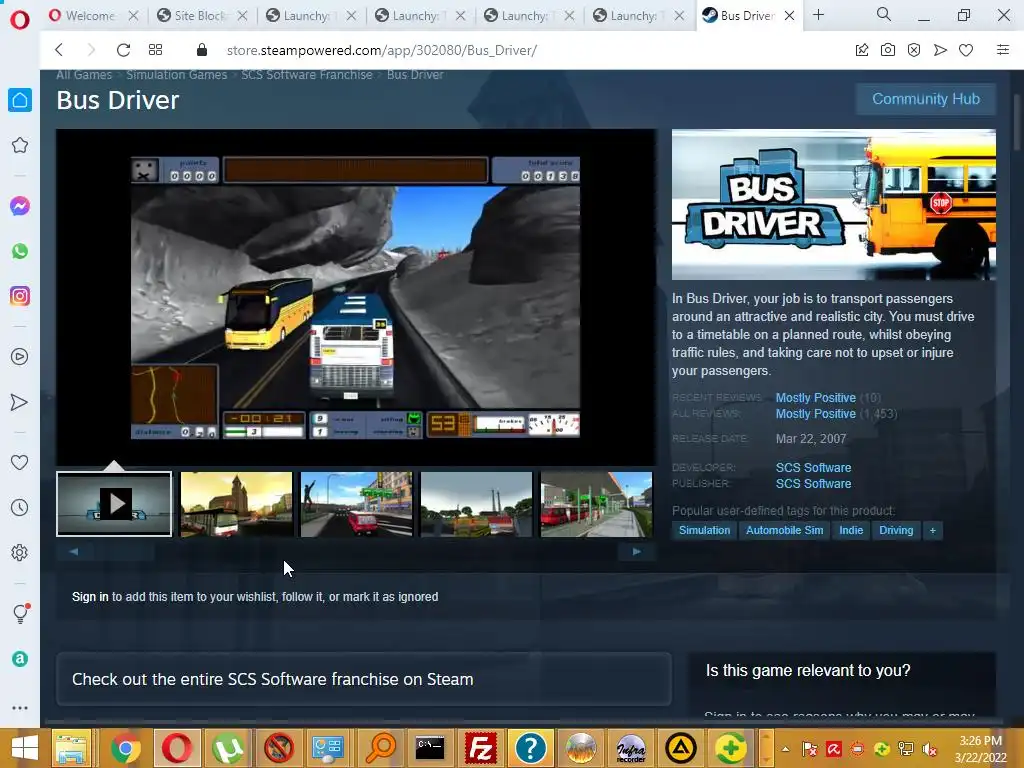The width and height of the screenshot is (1024, 768).
Task: Open the Easy Setup menu icon
Action: (1002, 50)
